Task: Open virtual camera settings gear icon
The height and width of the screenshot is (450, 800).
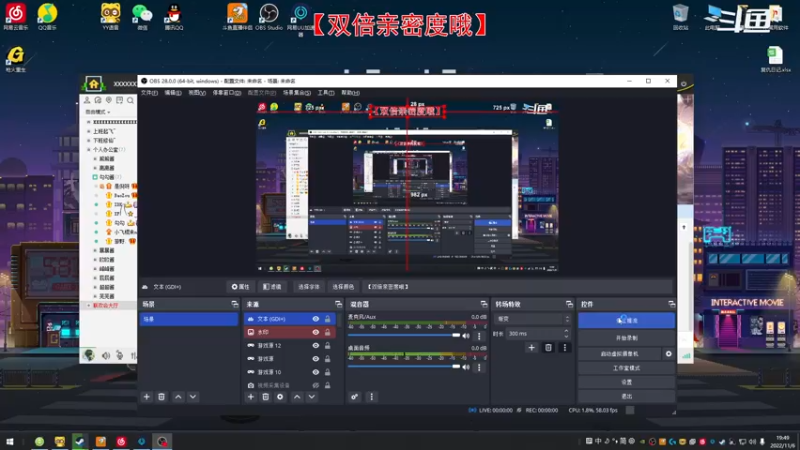Action: [668, 354]
